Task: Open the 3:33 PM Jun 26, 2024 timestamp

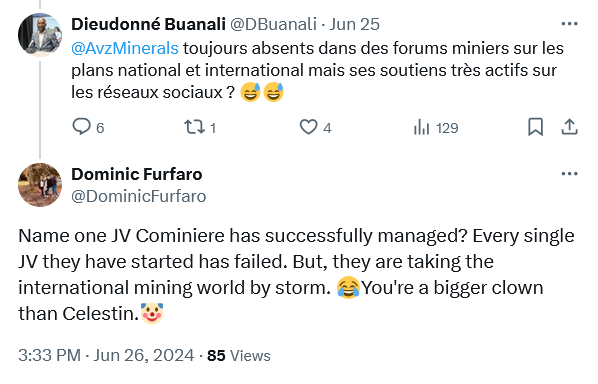Action: tap(106, 355)
